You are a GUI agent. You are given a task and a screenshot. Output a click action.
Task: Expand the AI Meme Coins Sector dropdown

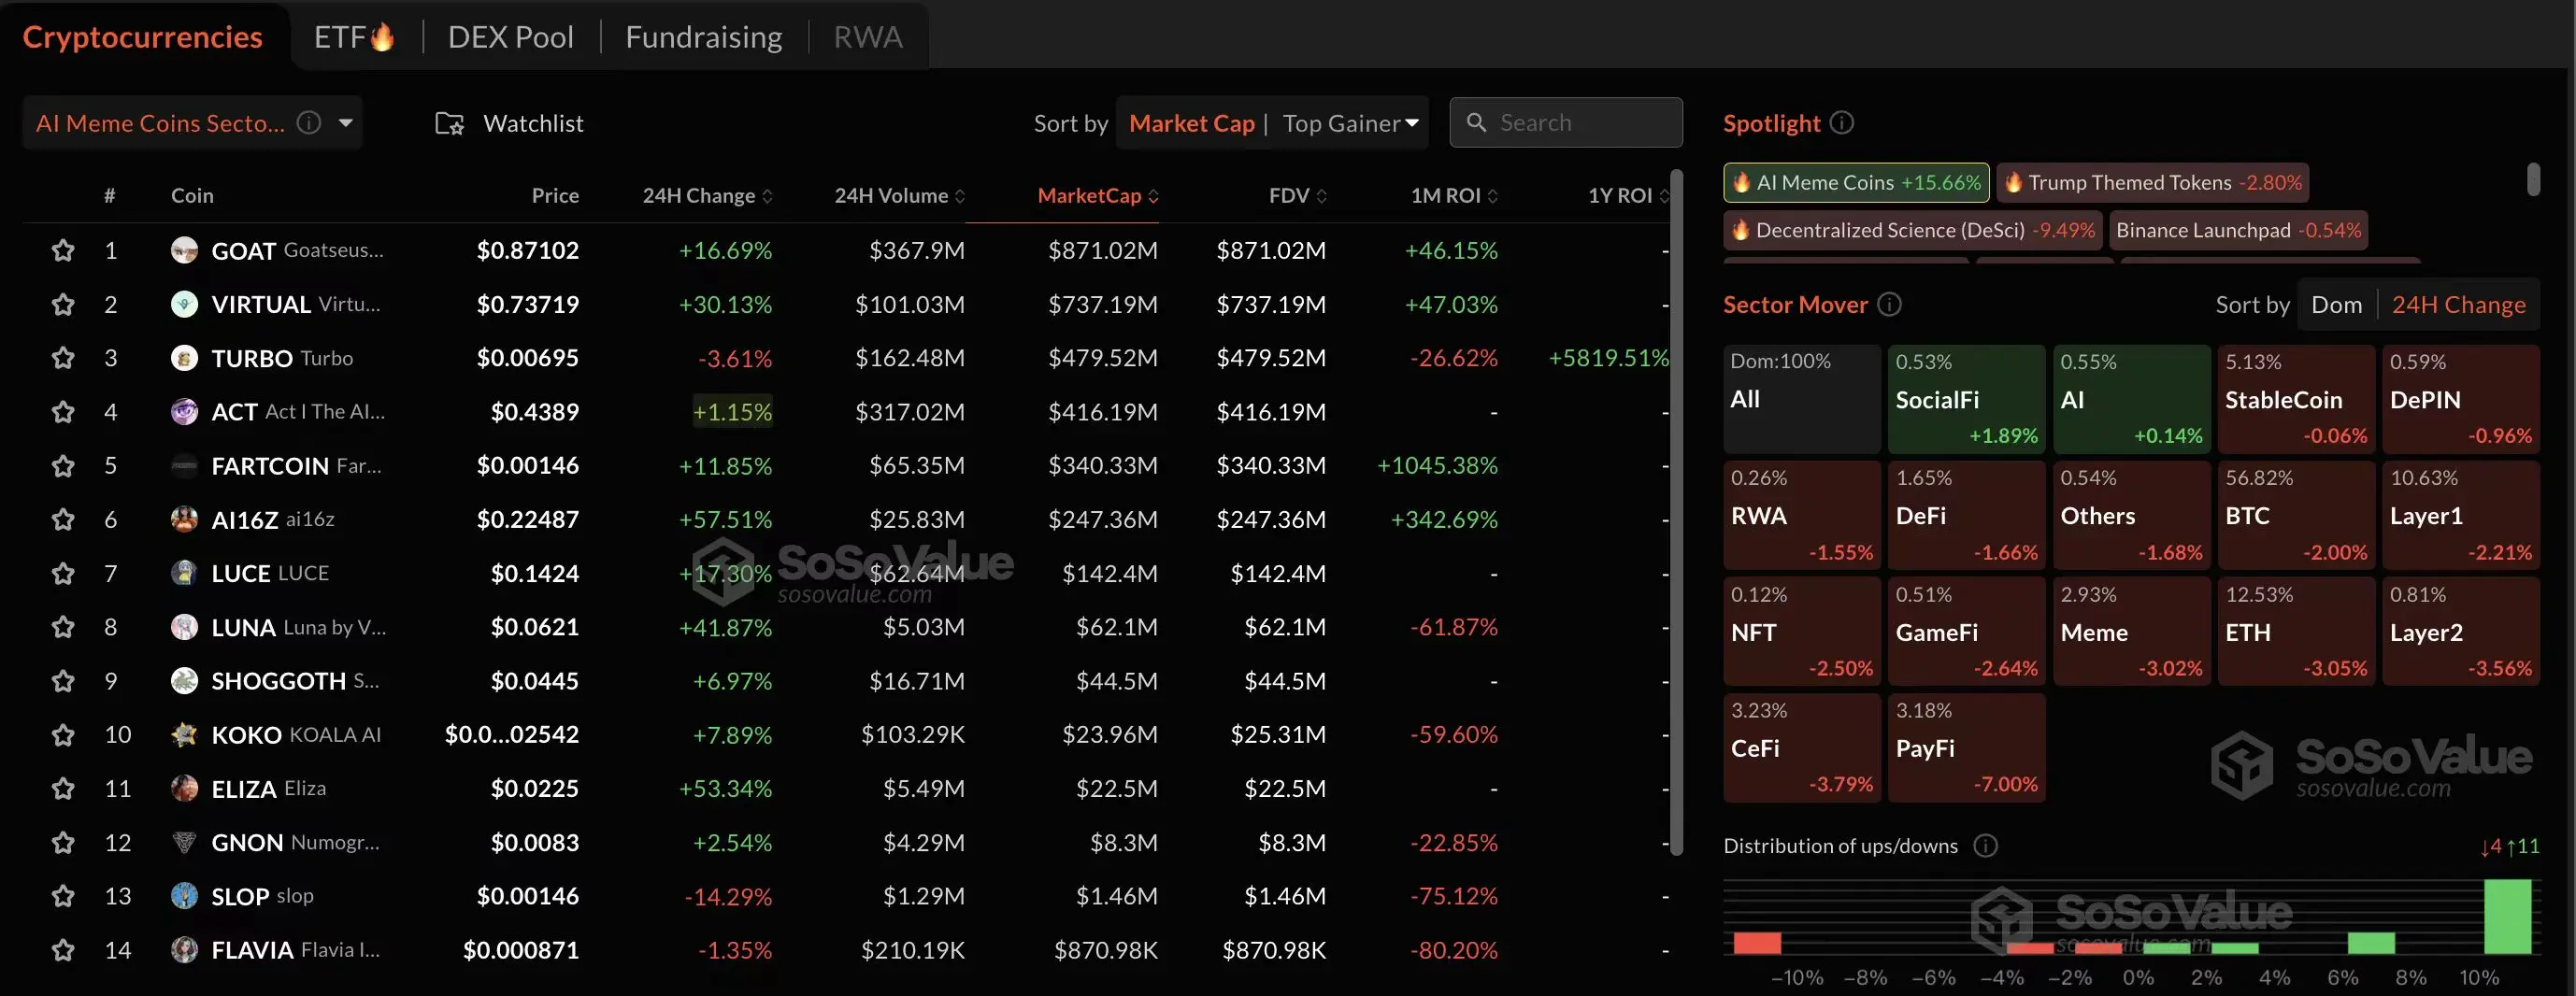click(x=346, y=123)
